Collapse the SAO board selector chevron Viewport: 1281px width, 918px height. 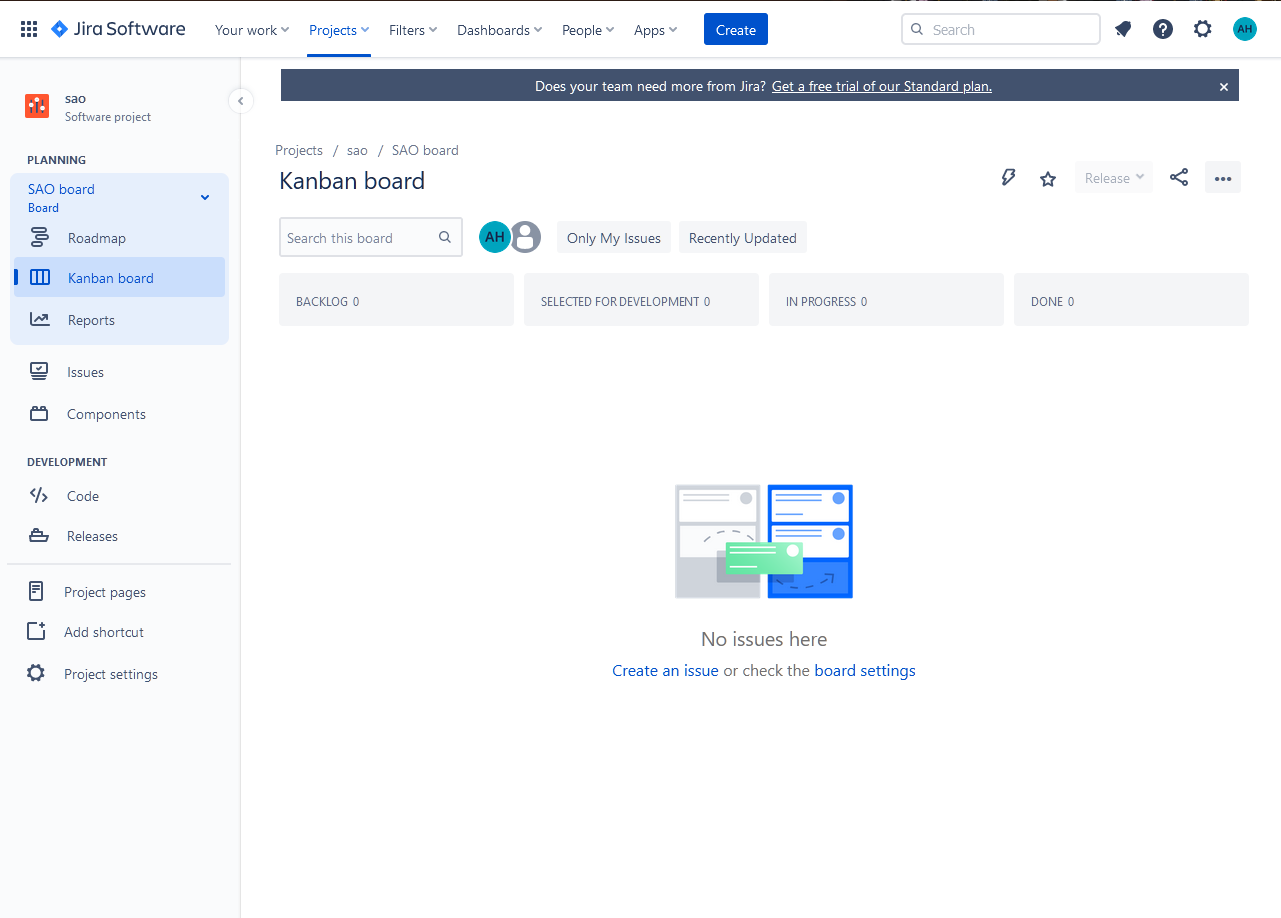tap(204, 197)
